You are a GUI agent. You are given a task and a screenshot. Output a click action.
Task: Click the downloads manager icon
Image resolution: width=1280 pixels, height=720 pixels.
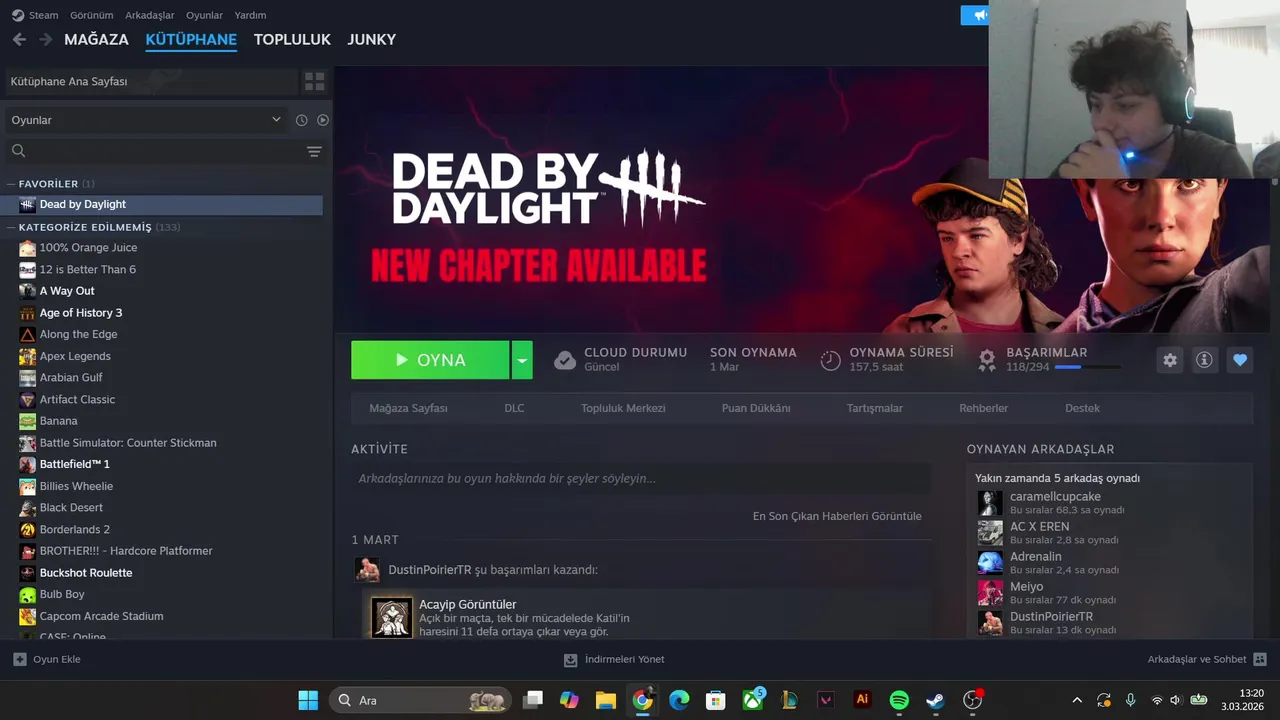click(x=570, y=660)
